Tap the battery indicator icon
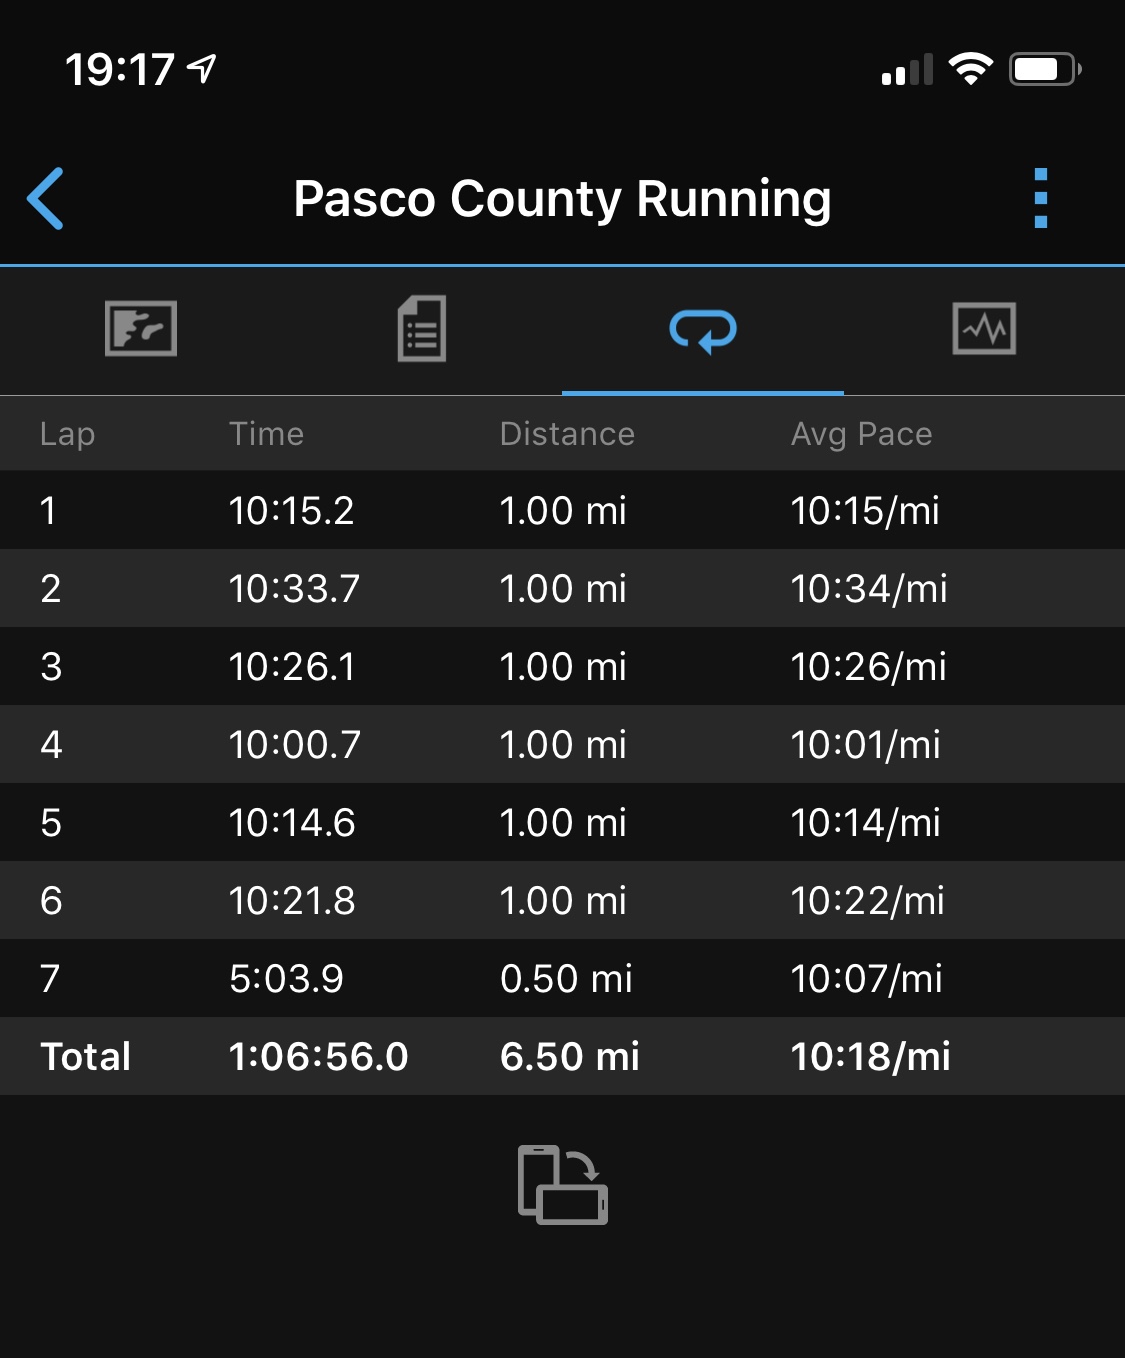Image resolution: width=1125 pixels, height=1358 pixels. click(x=1044, y=69)
